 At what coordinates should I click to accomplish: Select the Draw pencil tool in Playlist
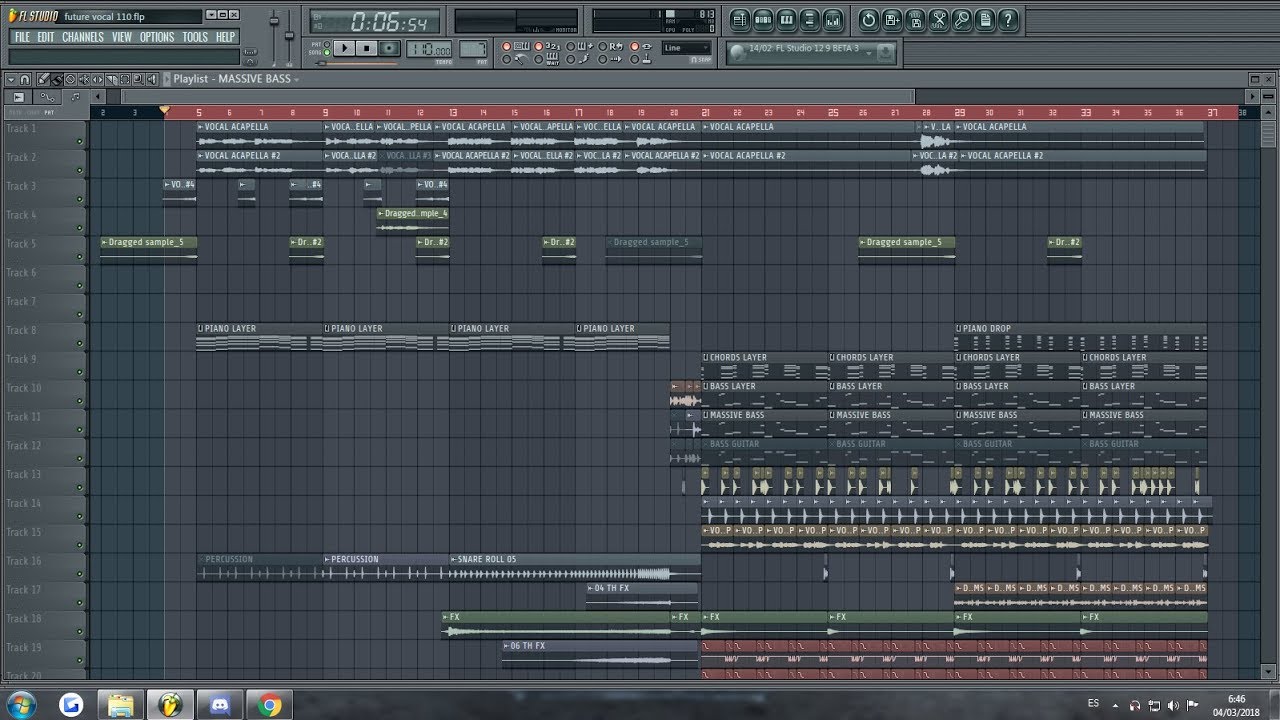43,79
